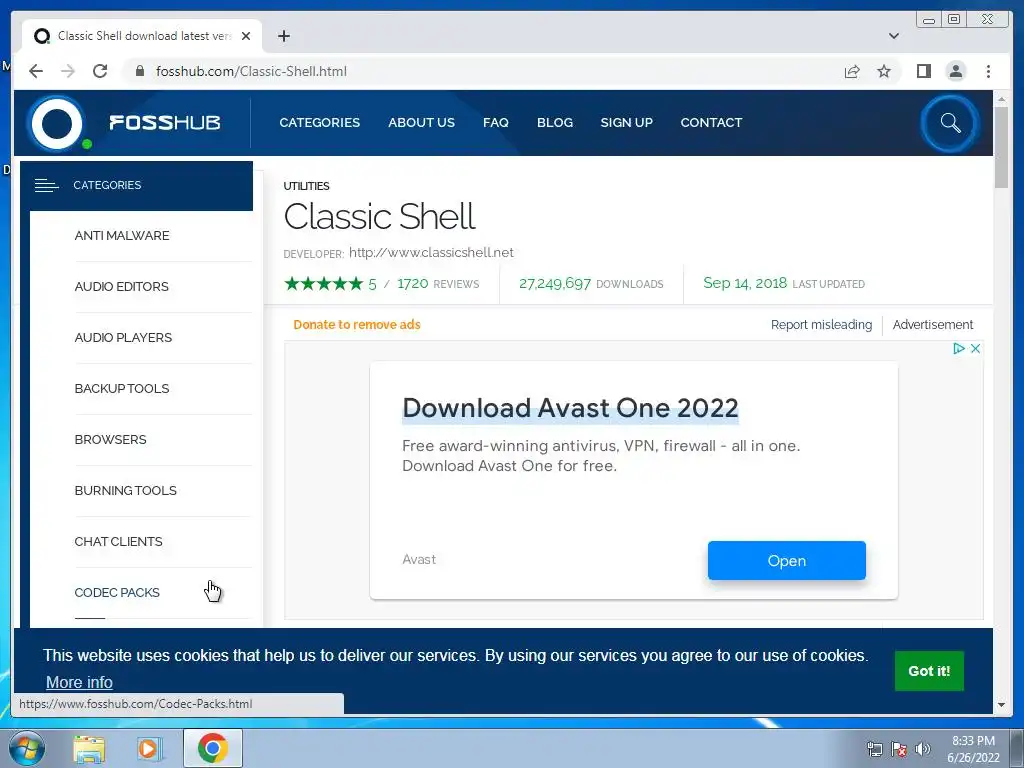This screenshot has height=768, width=1024.
Task: Click the padlock site info icon
Action: coord(139,71)
